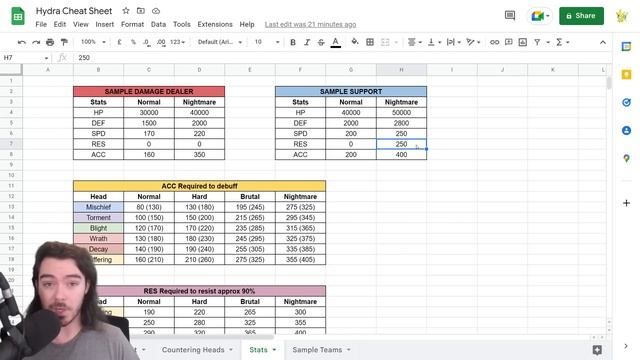This screenshot has width=640, height=360.
Task: Open horizontal align dropdown
Action: pyautogui.click(x=415, y=42)
